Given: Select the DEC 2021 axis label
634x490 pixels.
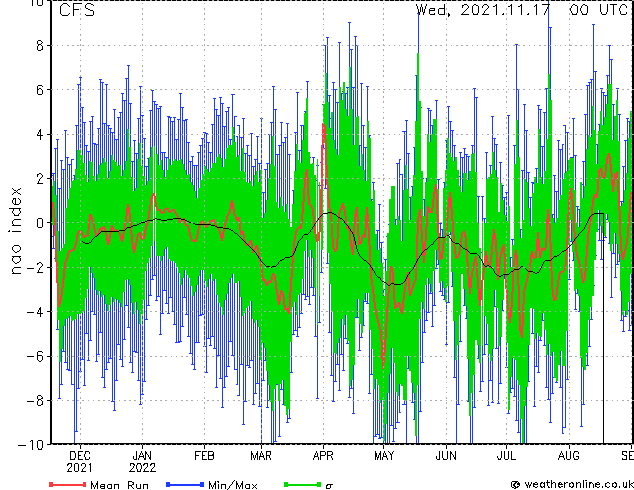Looking at the screenshot, I should tap(79, 462).
